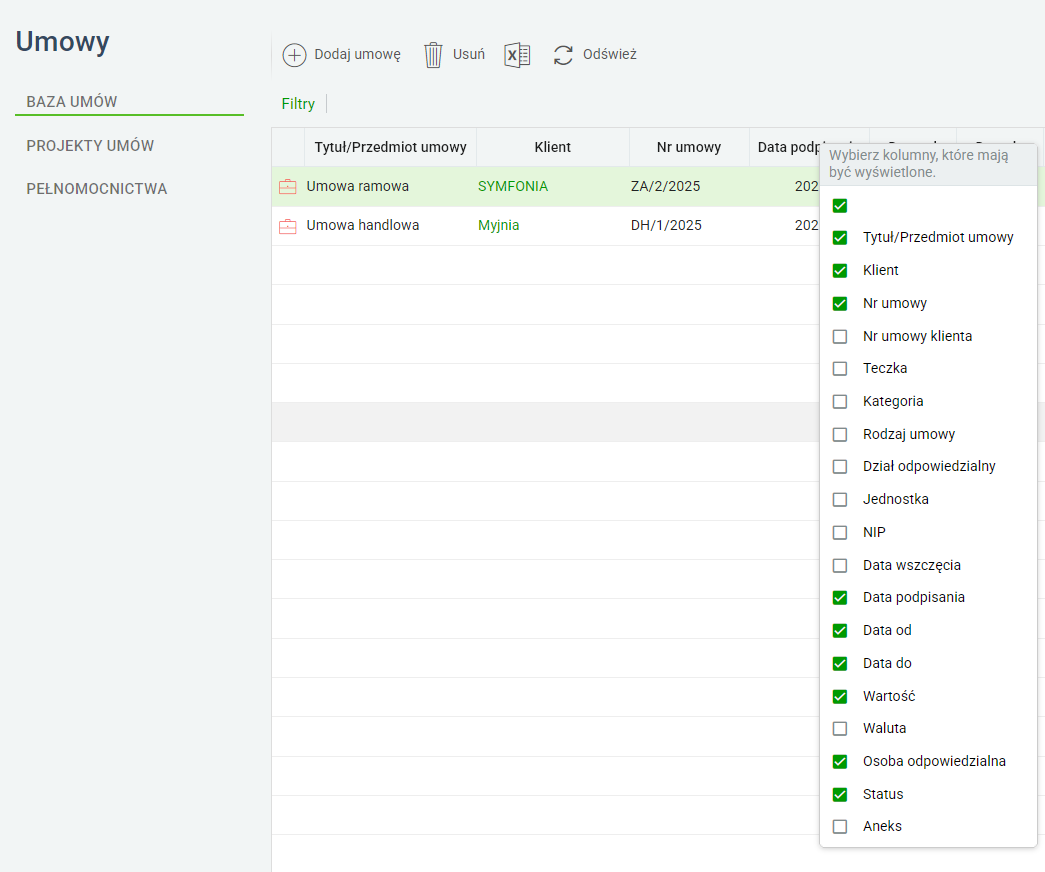This screenshot has height=872, width=1045.
Task: Uncheck the Klient column checkbox
Action: pyautogui.click(x=840, y=271)
